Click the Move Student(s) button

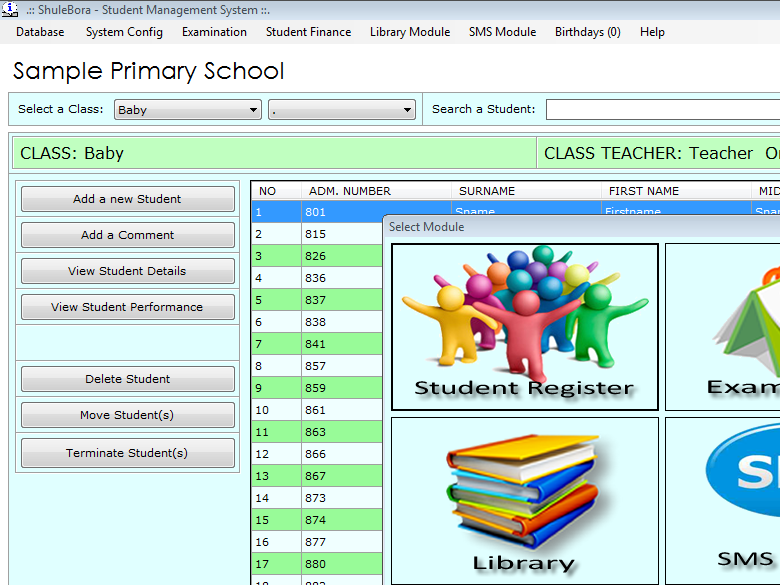pyautogui.click(x=127, y=415)
